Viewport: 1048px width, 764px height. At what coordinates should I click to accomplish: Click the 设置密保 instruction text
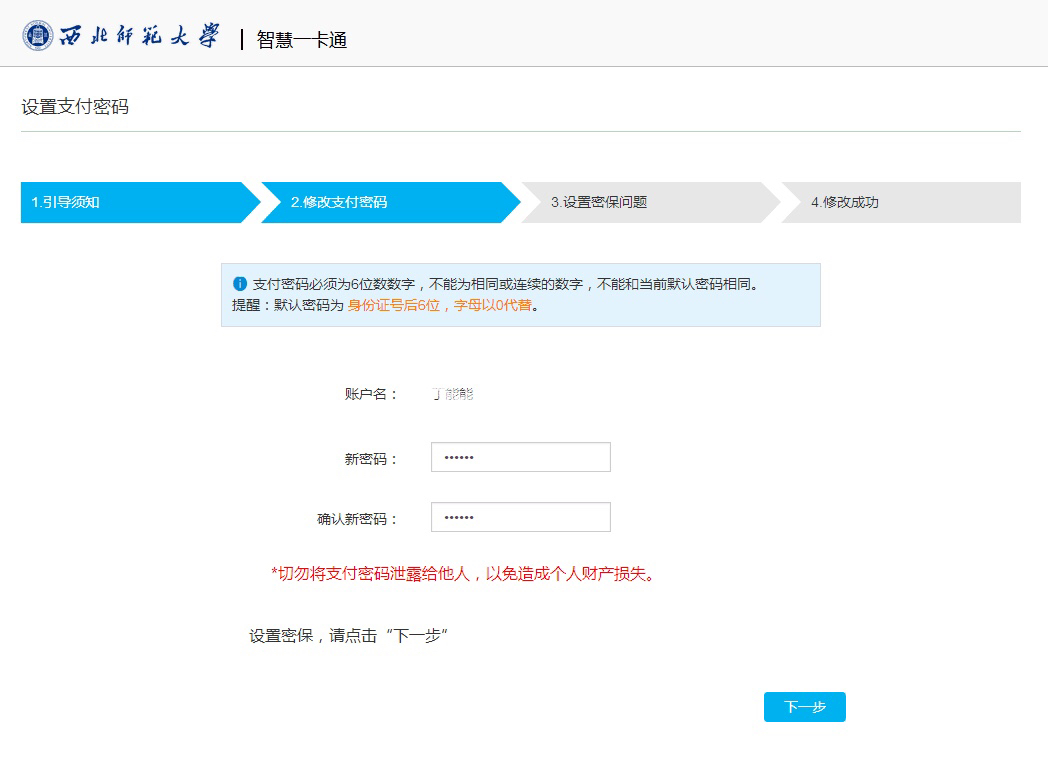(x=348, y=636)
